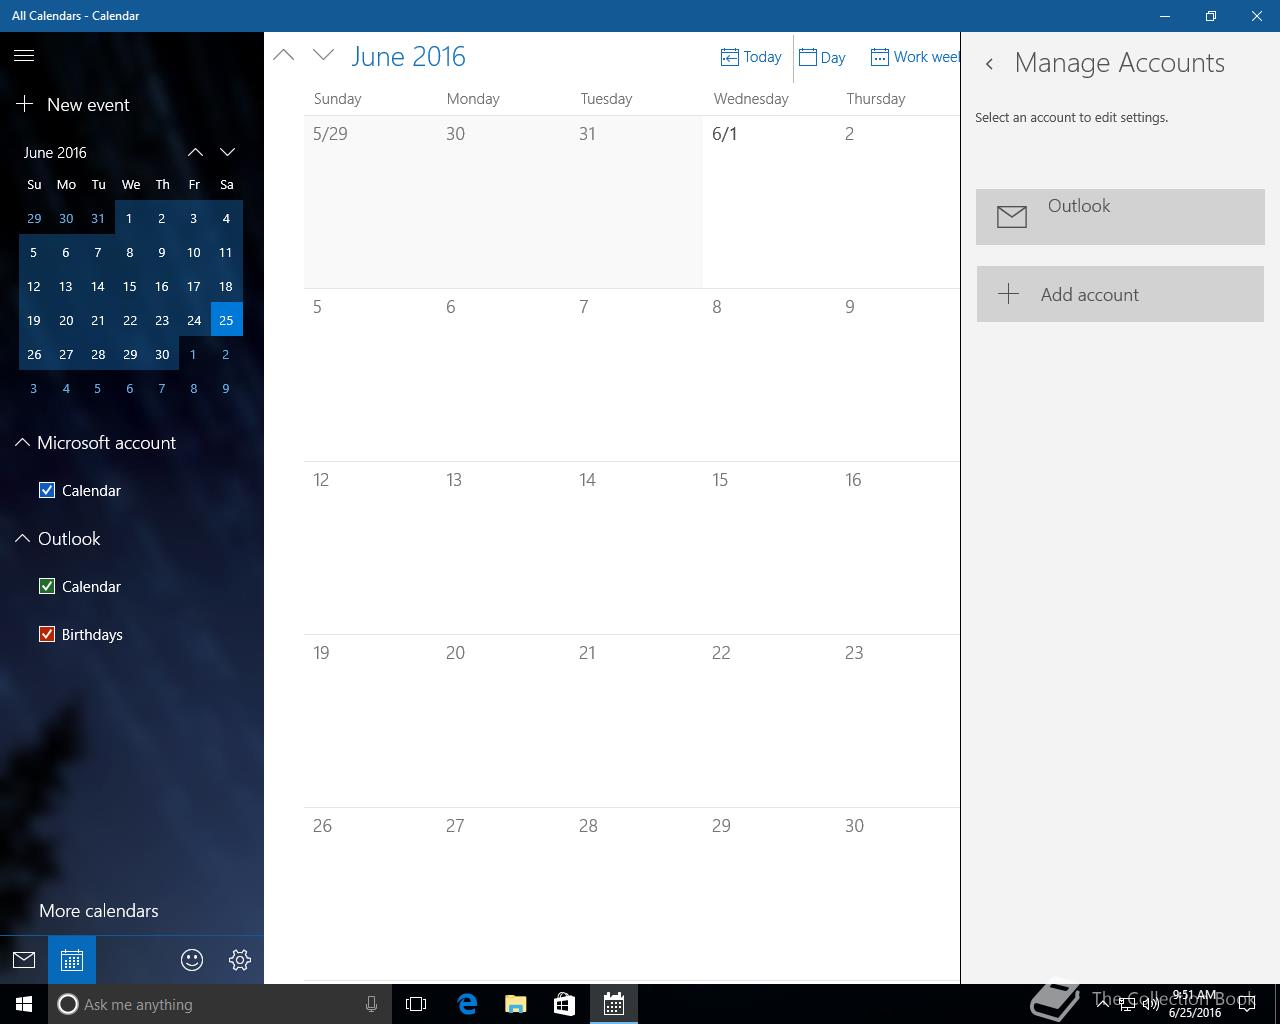Open More calendars
This screenshot has height=1024, width=1280.
tap(99, 911)
